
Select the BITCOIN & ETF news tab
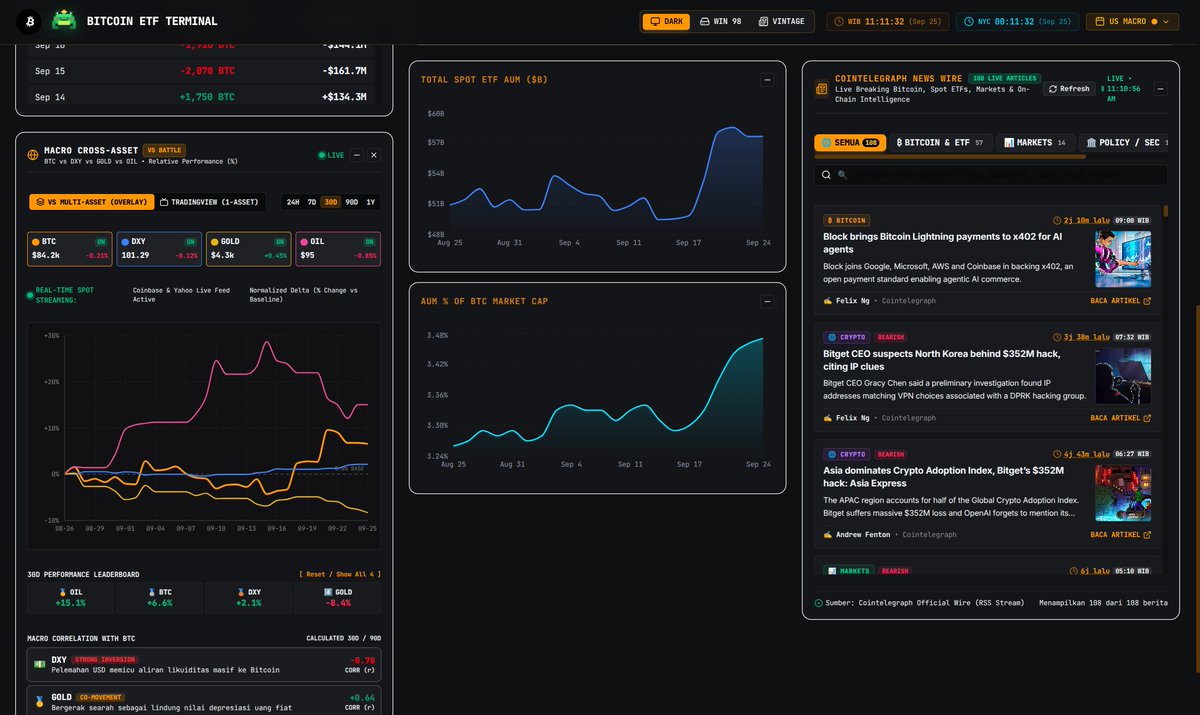click(940, 143)
